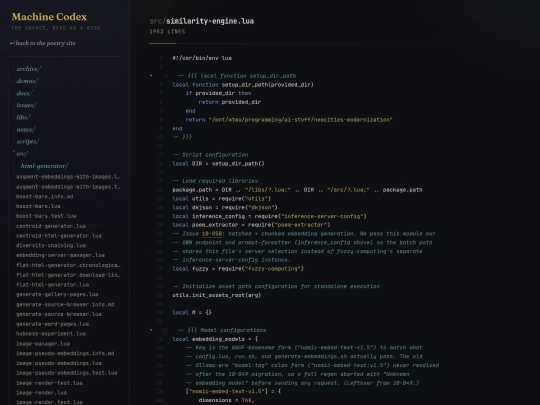Open image-pseudo-embeddings.lua file
540x405 pixels.
[59, 363]
